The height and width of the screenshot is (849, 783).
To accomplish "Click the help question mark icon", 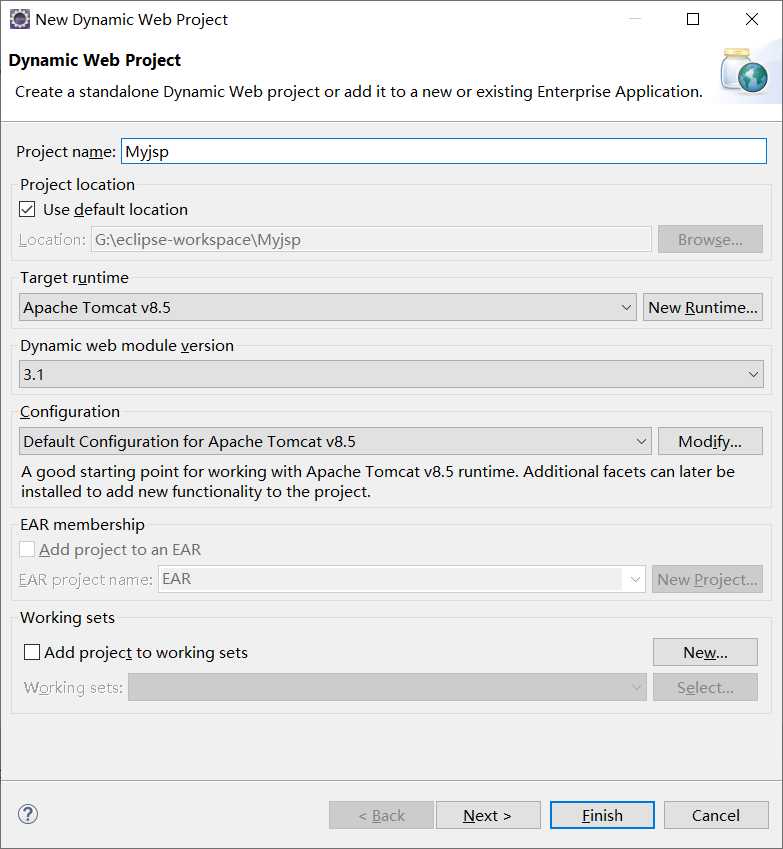I will click(x=28, y=814).
